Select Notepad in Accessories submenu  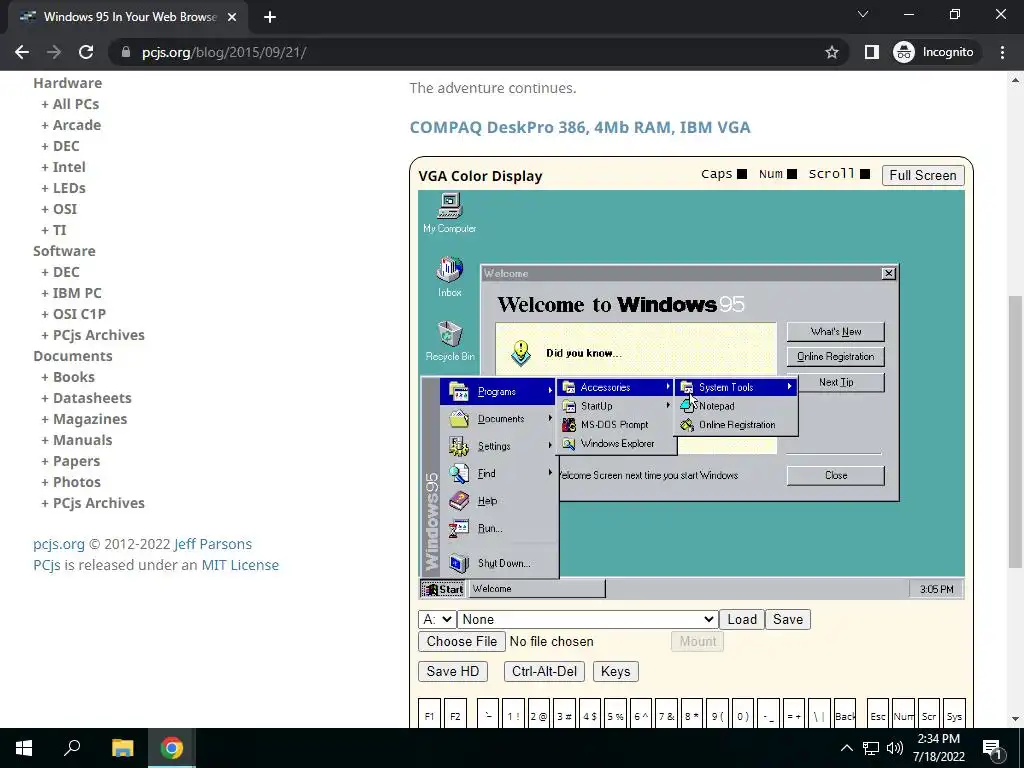(736, 406)
